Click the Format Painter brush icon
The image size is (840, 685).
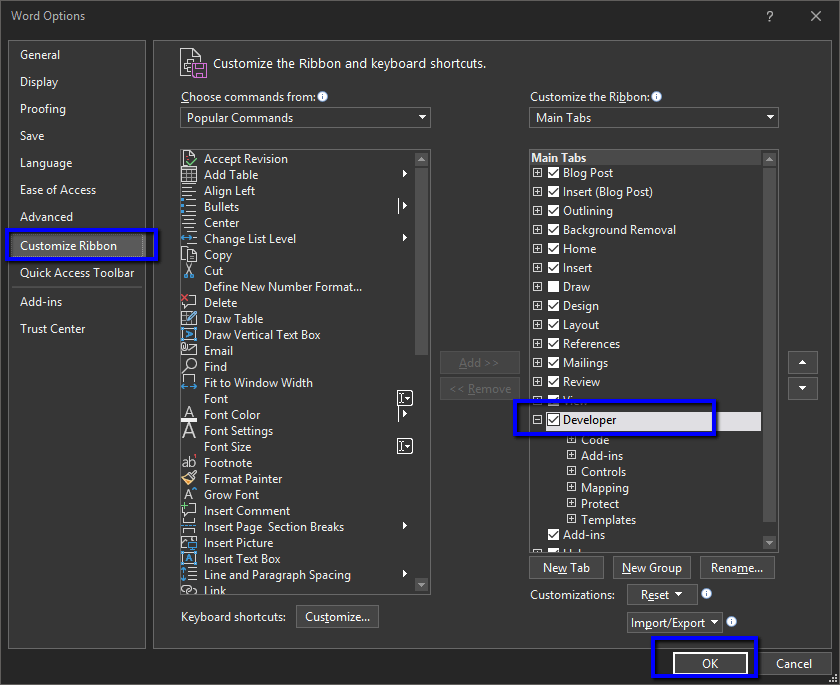pyautogui.click(x=189, y=479)
